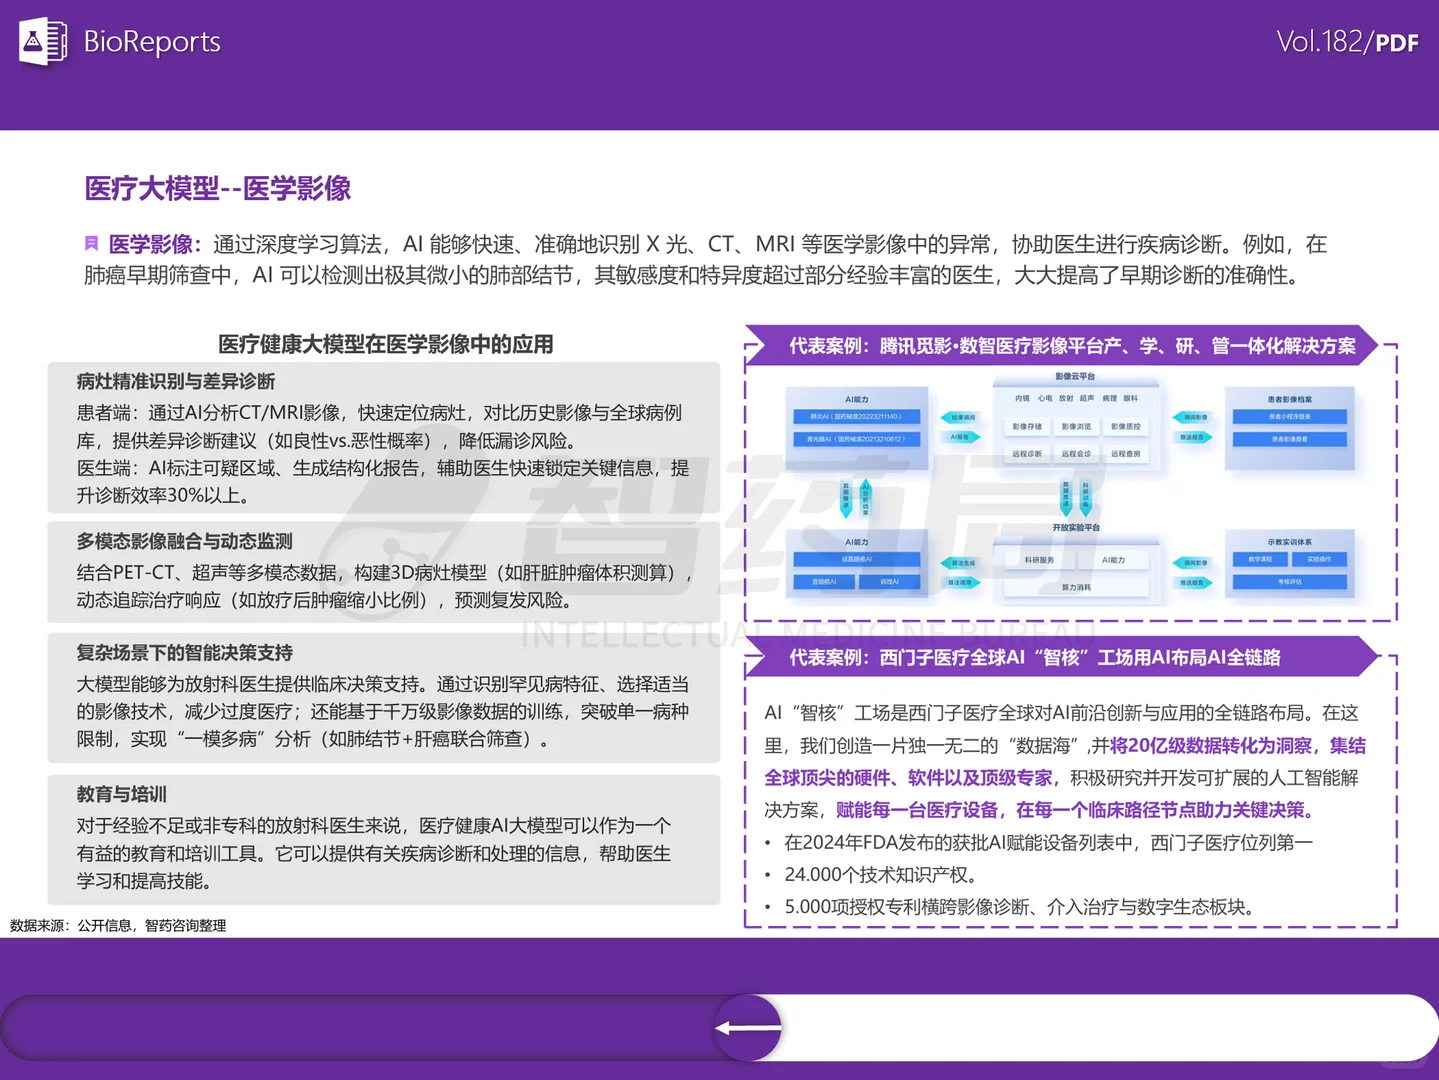Toggle the 影像质控 module
The width and height of the screenshot is (1439, 1080).
click(1125, 427)
